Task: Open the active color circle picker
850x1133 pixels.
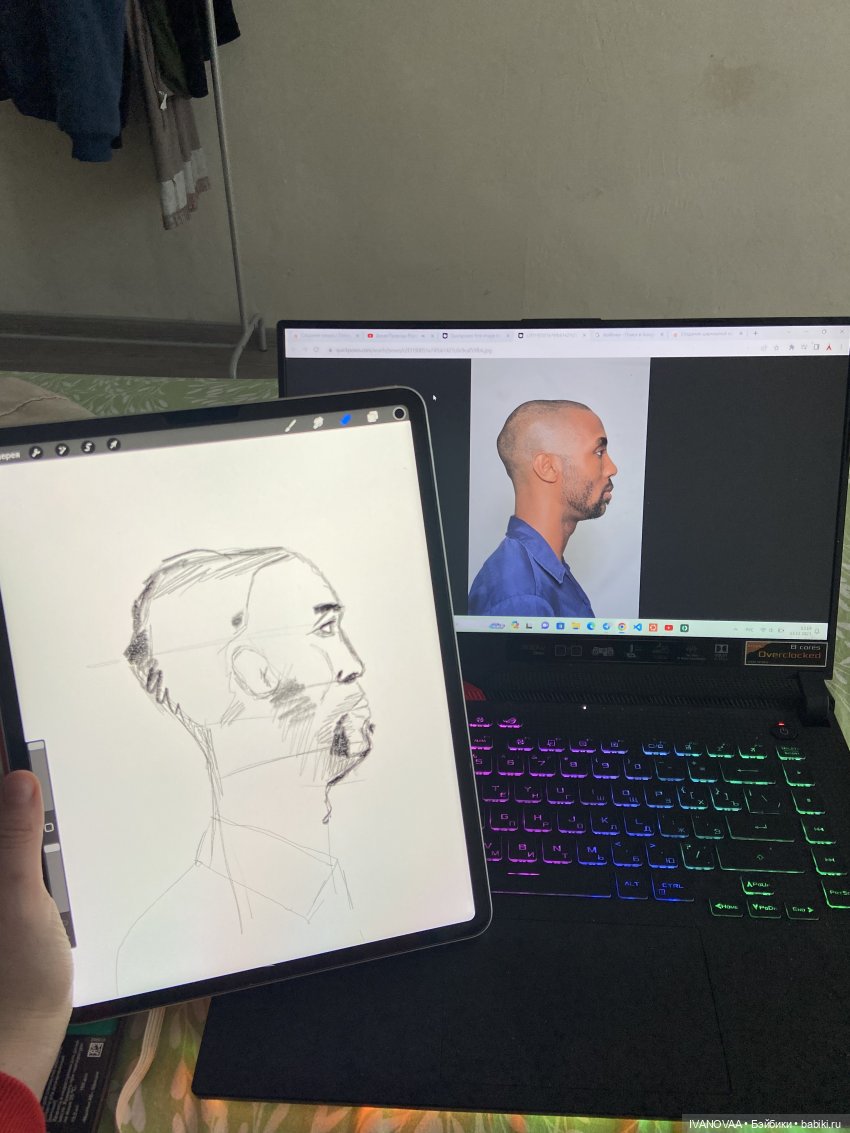Action: click(x=399, y=413)
